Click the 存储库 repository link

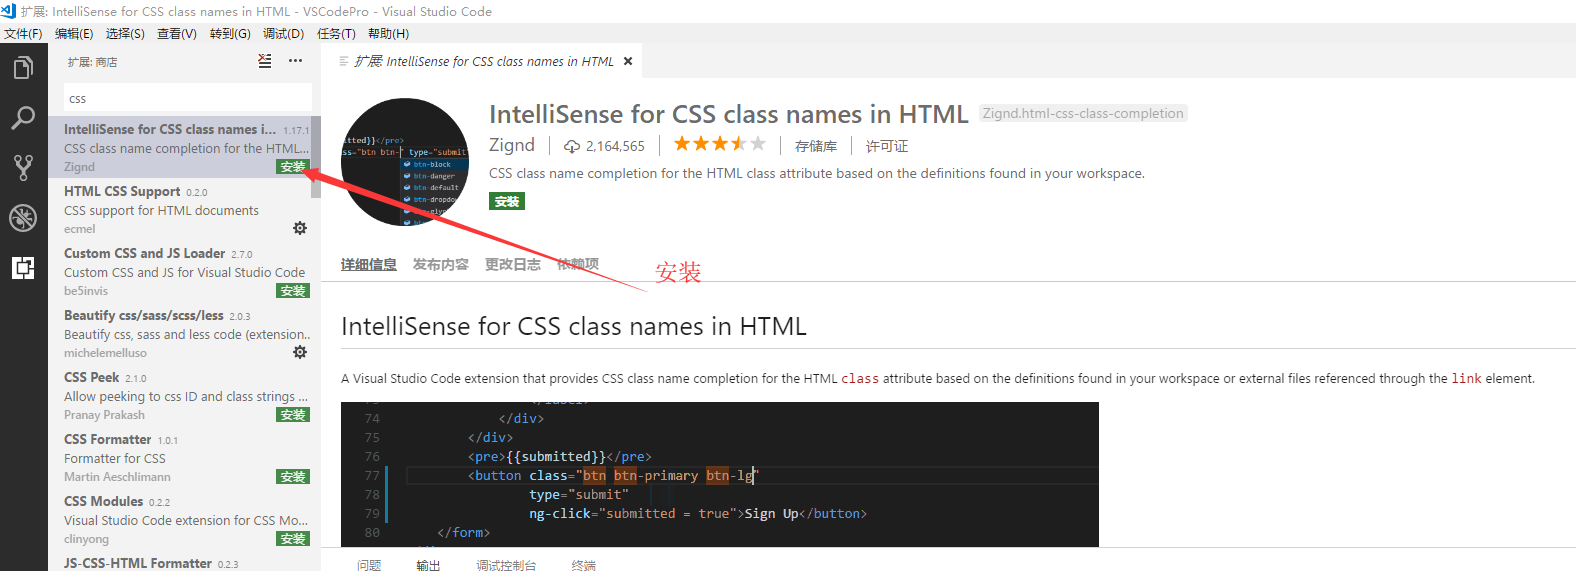815,146
